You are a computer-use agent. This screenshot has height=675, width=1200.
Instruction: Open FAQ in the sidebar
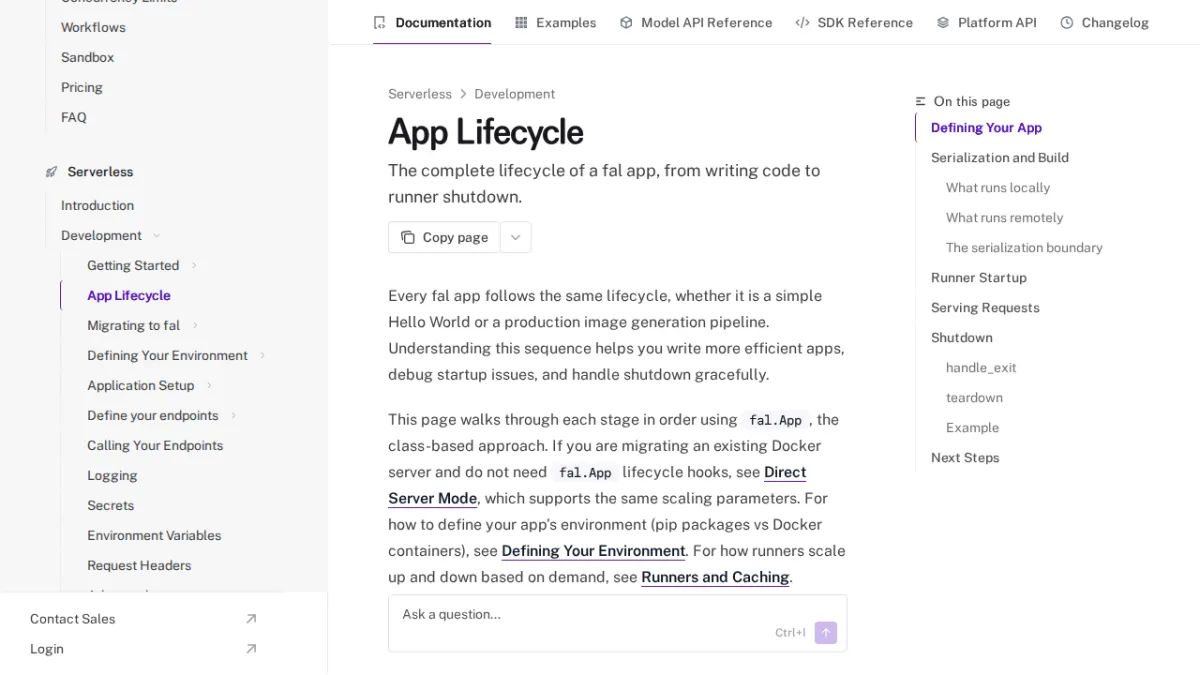pyautogui.click(x=74, y=117)
